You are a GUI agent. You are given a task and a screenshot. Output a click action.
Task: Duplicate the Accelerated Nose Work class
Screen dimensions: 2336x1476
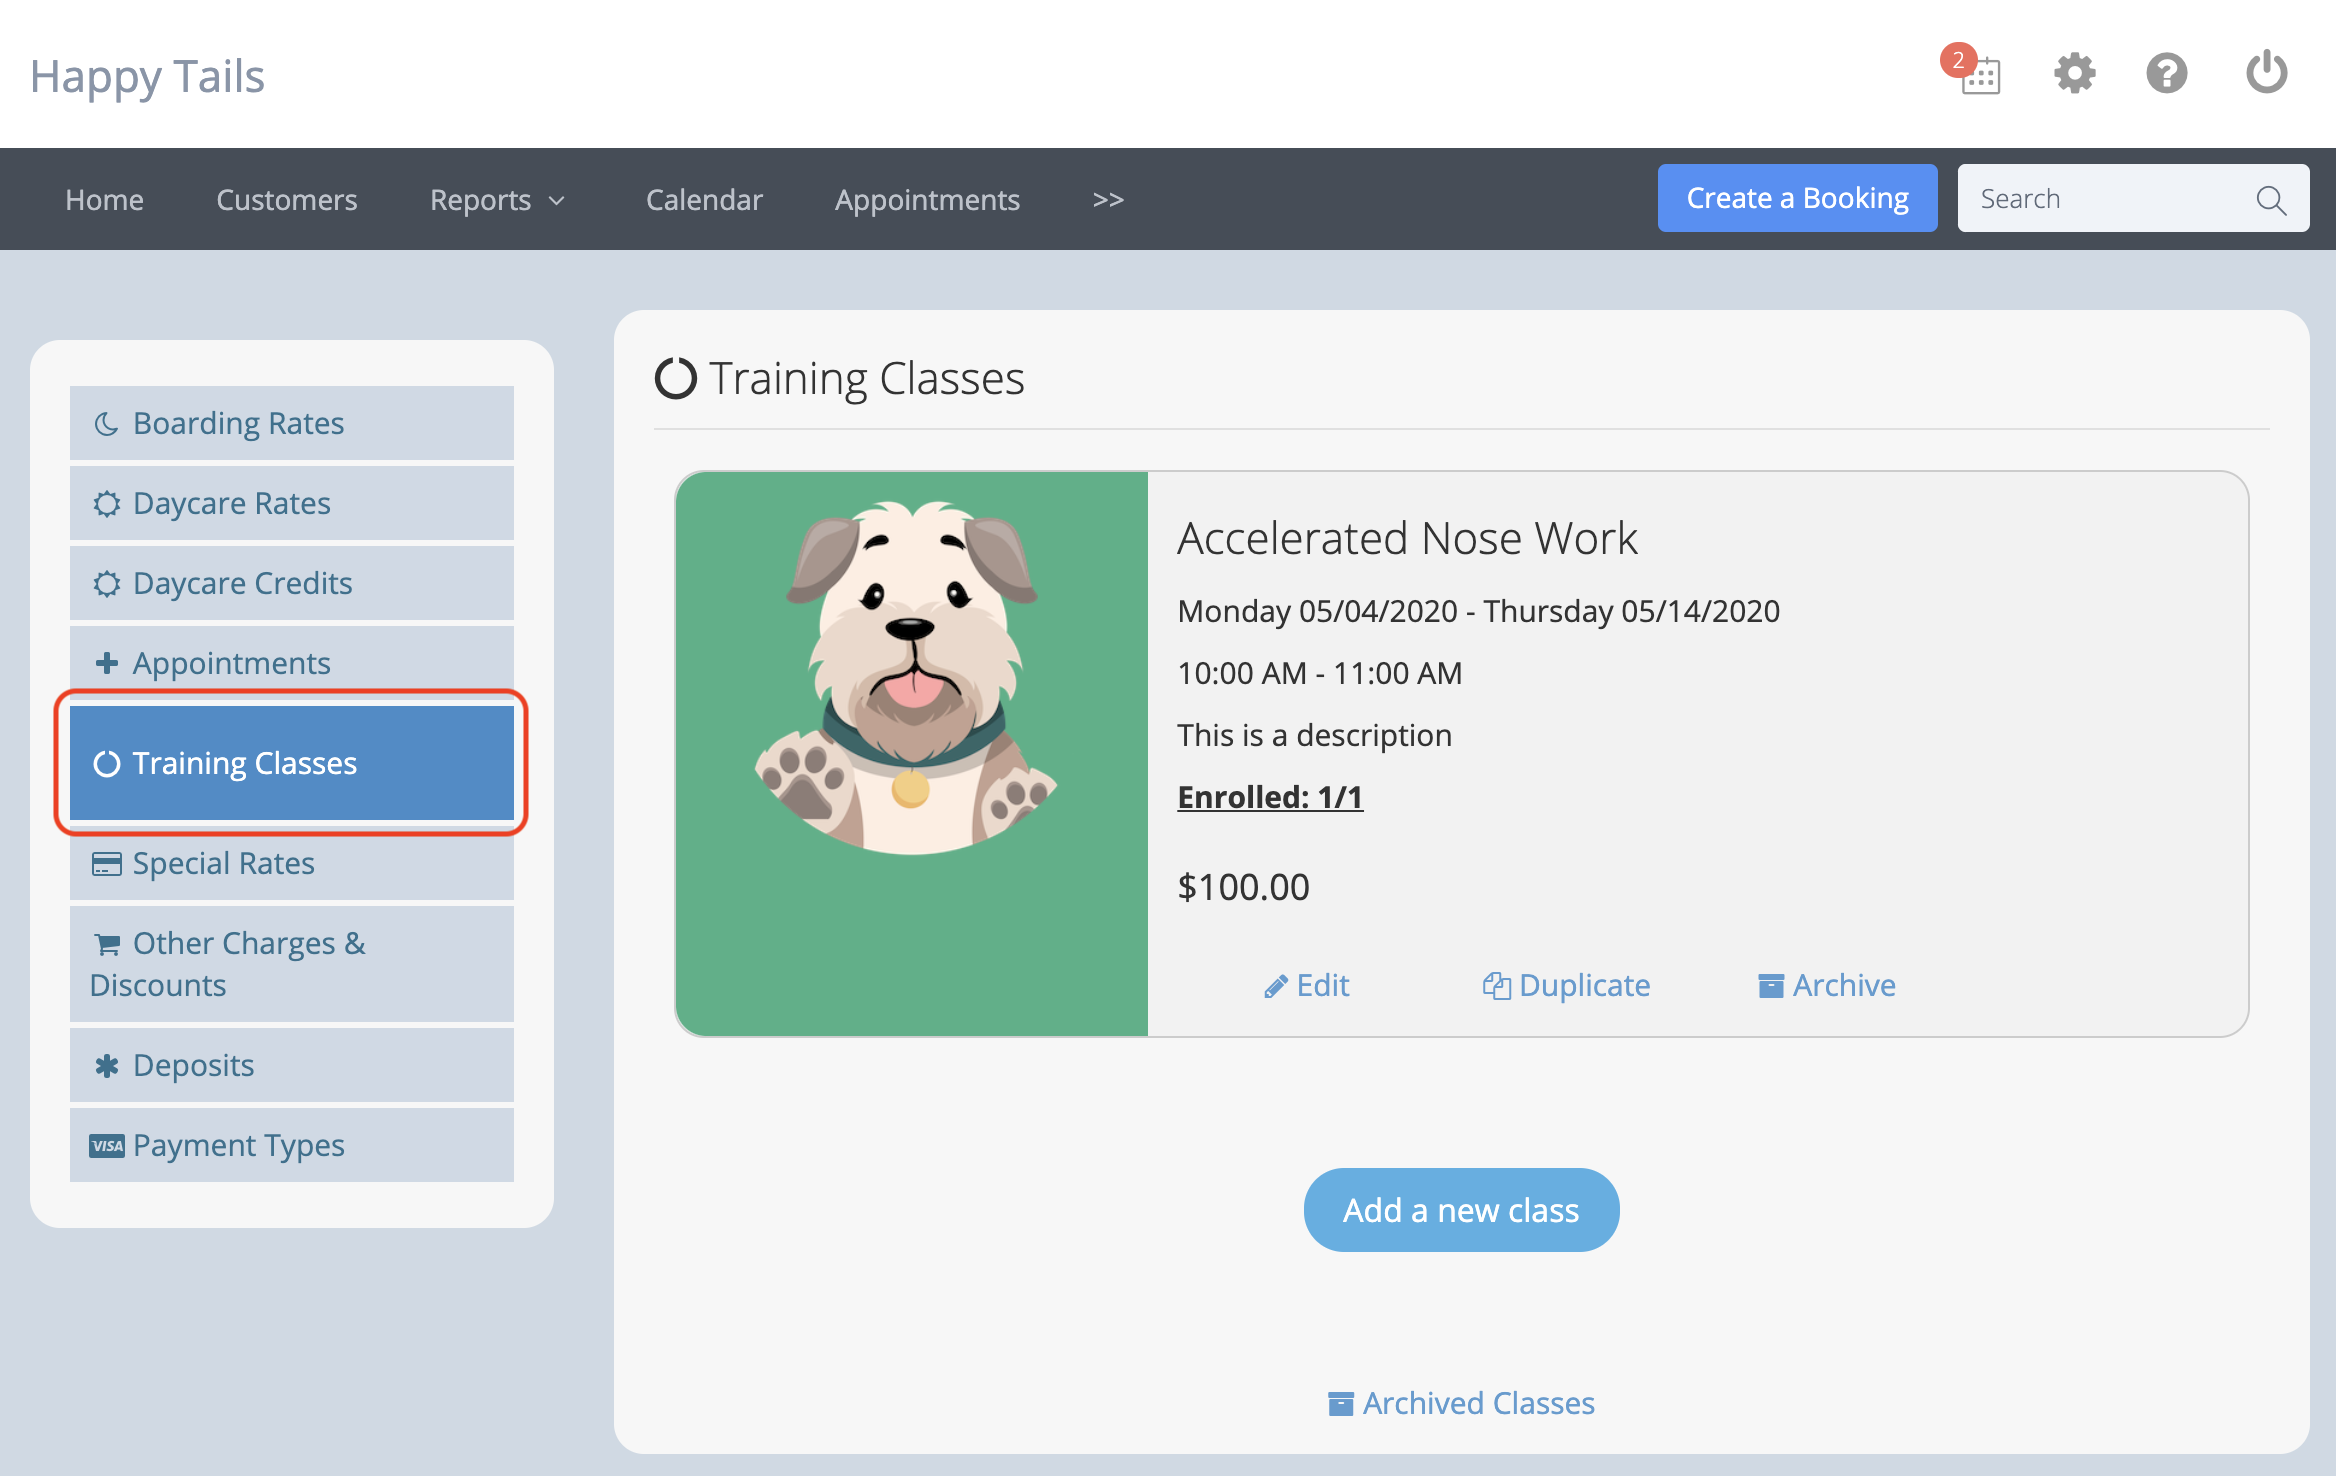(x=1566, y=985)
